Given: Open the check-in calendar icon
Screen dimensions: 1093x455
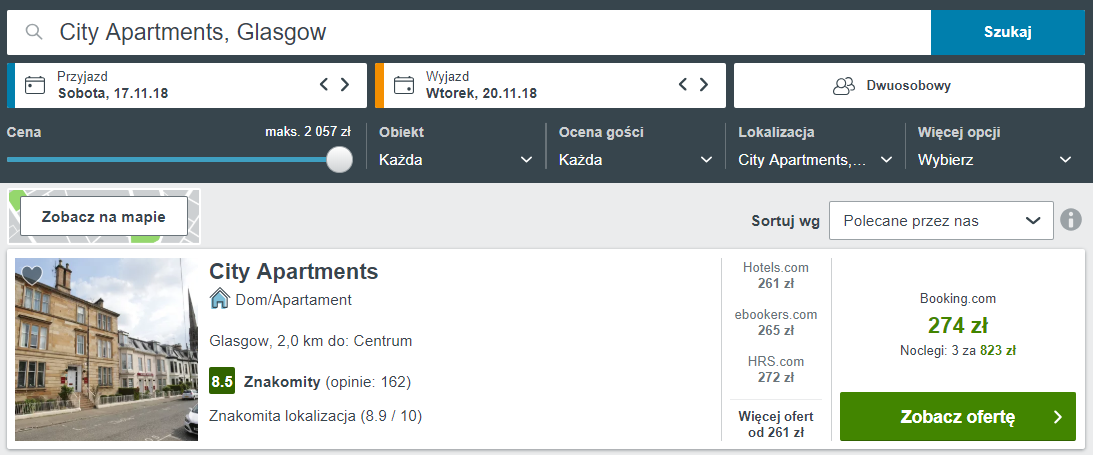Looking at the screenshot, I should pyautogui.click(x=35, y=85).
